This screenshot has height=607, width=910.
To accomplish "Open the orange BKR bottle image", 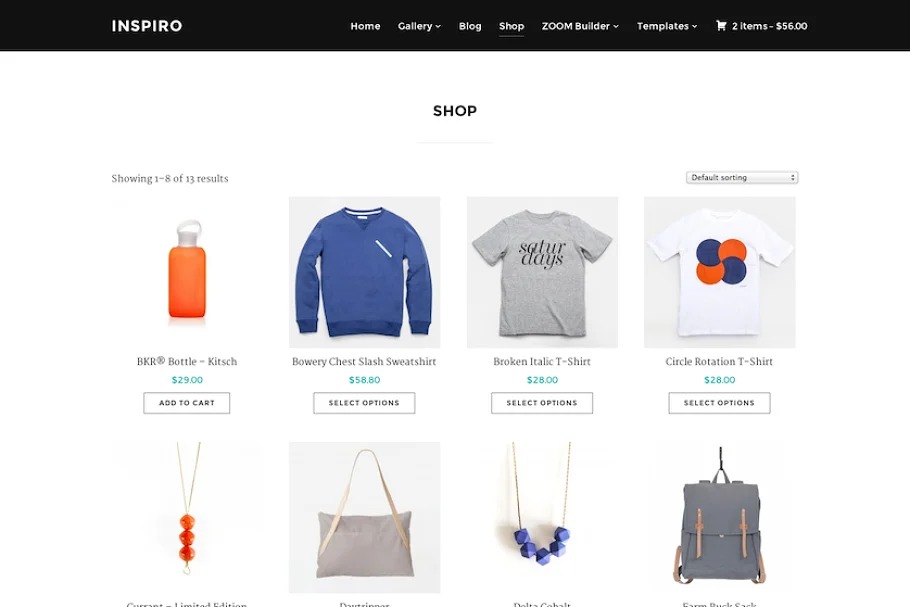I will [x=187, y=272].
